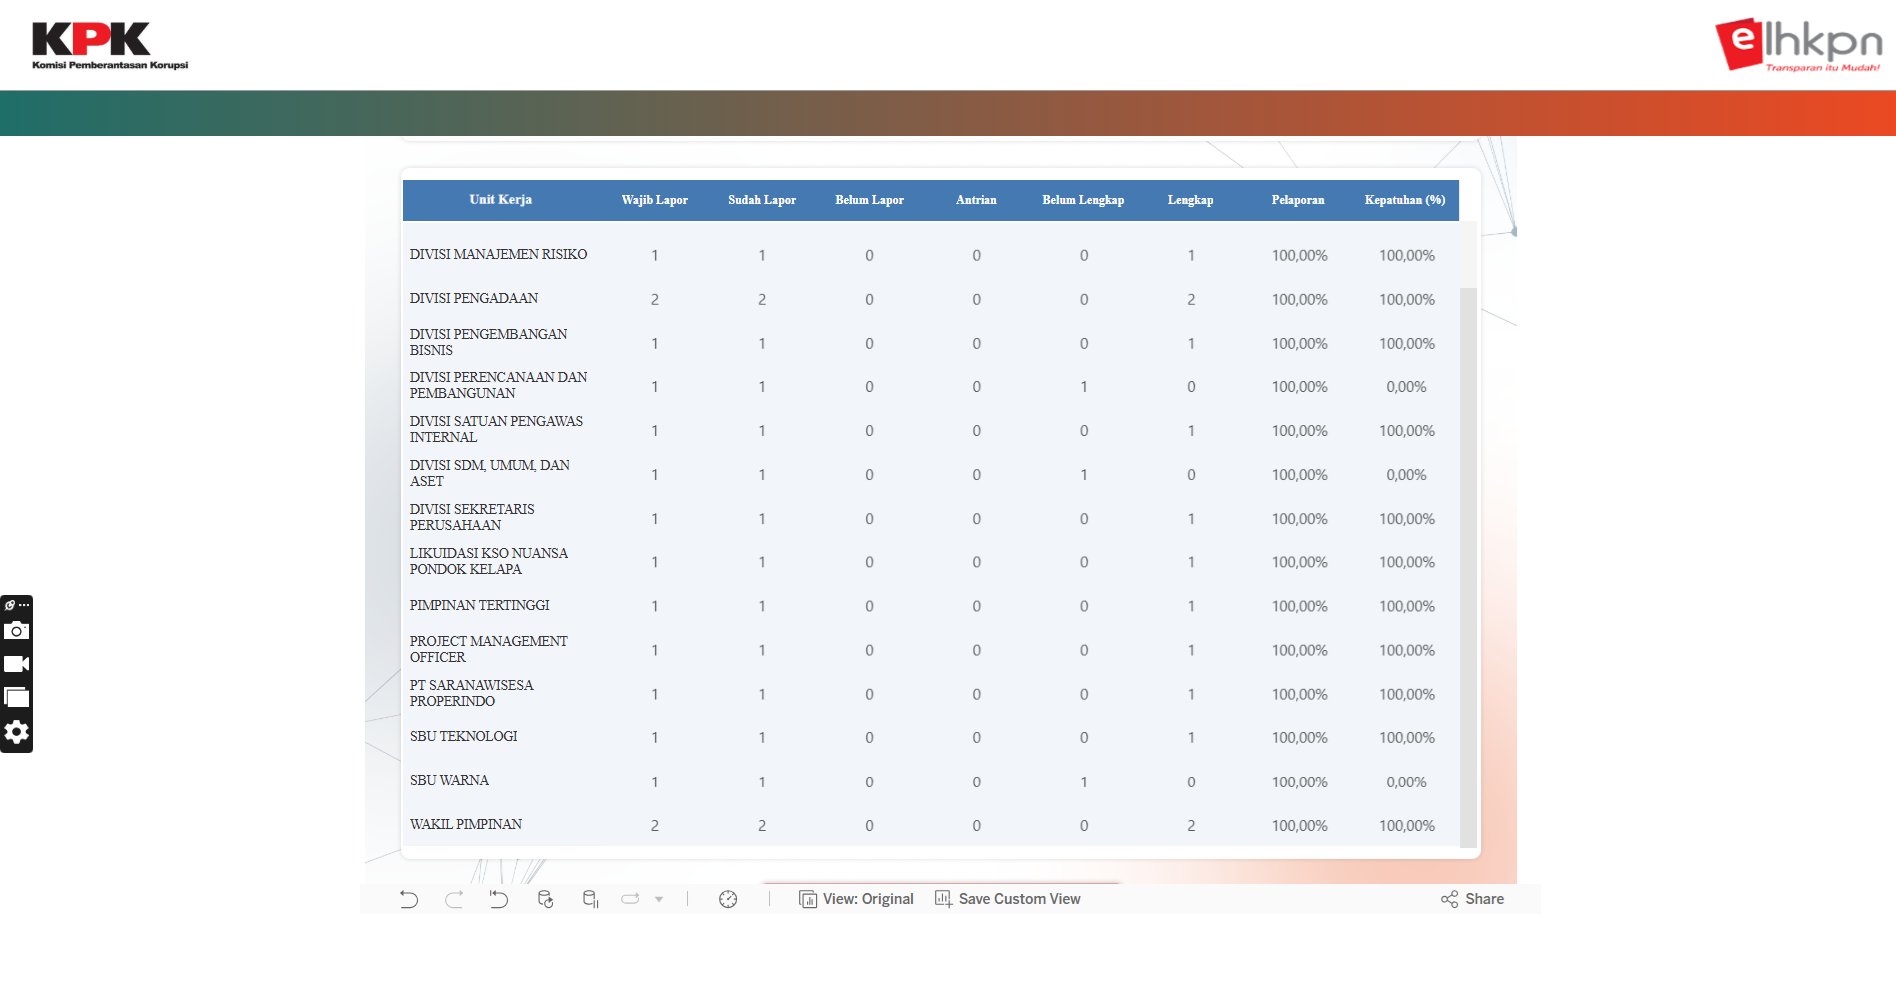
Task: Click the Belum Lengkap column header
Action: [x=1083, y=200]
